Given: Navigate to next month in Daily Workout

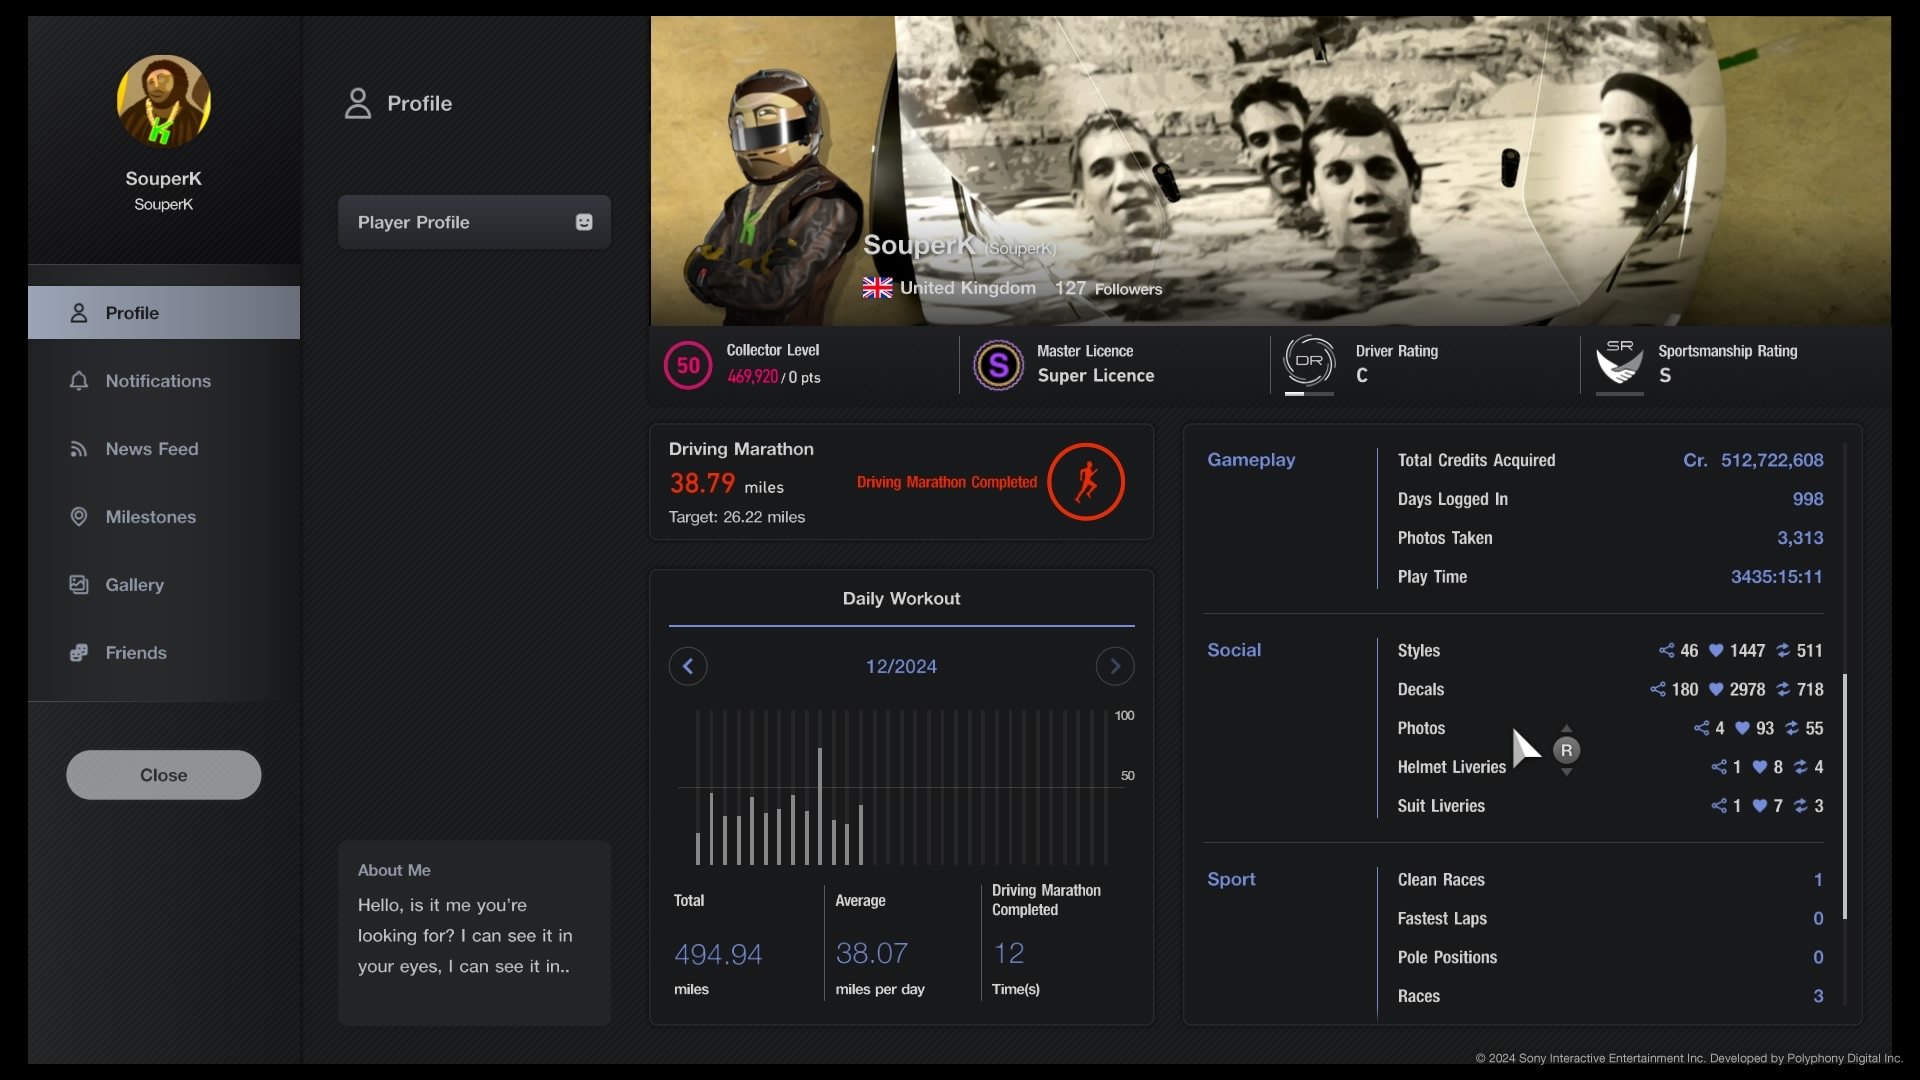Looking at the screenshot, I should (1116, 667).
